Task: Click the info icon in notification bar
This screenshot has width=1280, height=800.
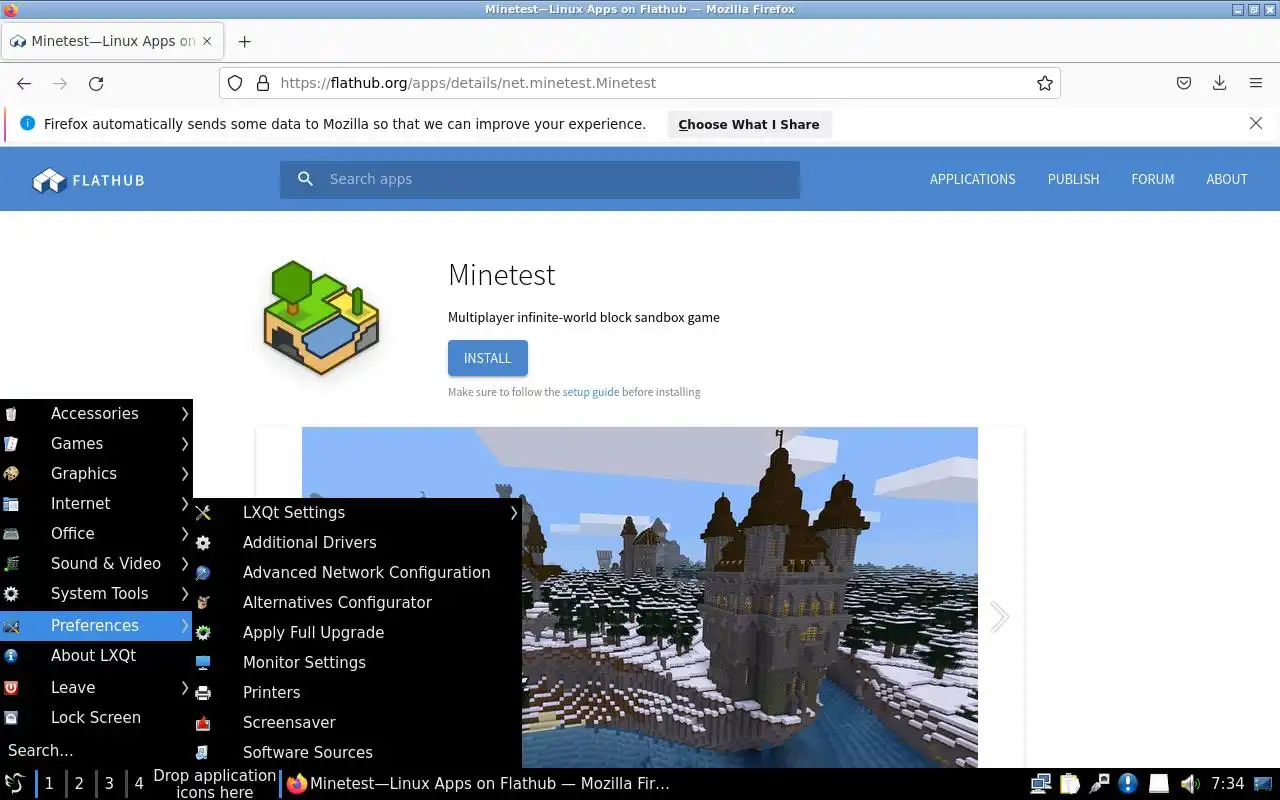Action: pos(27,123)
